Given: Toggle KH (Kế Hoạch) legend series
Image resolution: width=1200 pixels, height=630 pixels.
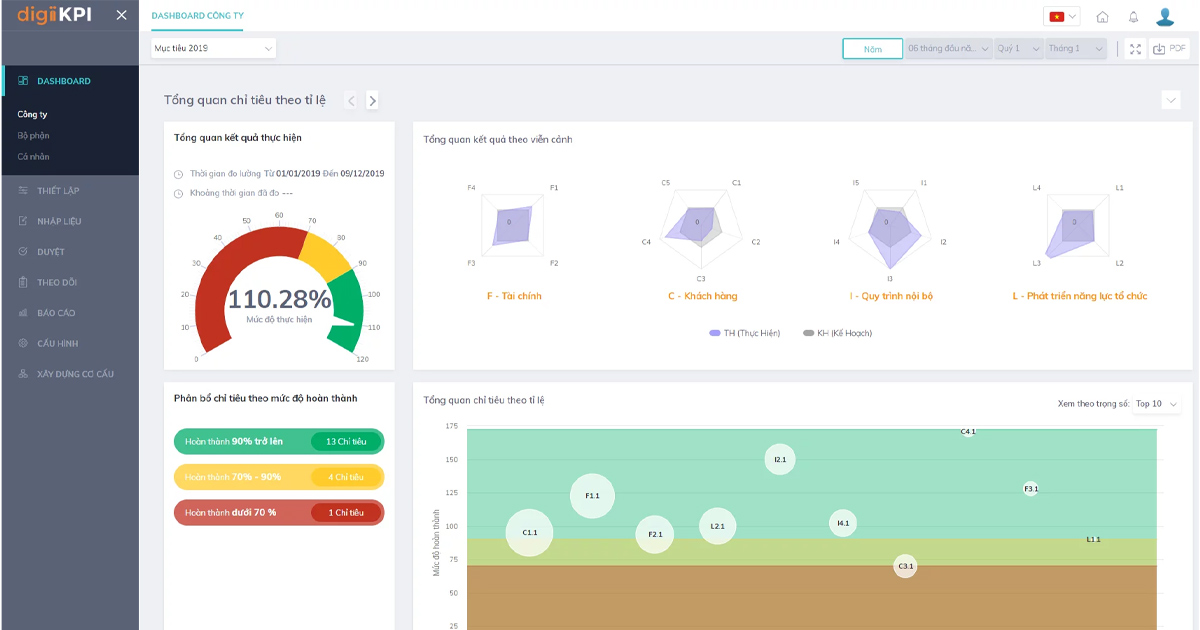Looking at the screenshot, I should (837, 333).
